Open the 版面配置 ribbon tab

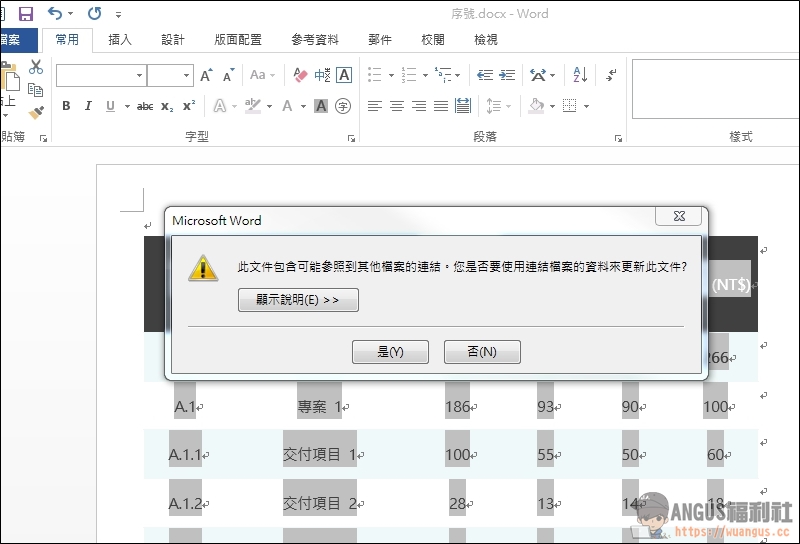point(238,40)
